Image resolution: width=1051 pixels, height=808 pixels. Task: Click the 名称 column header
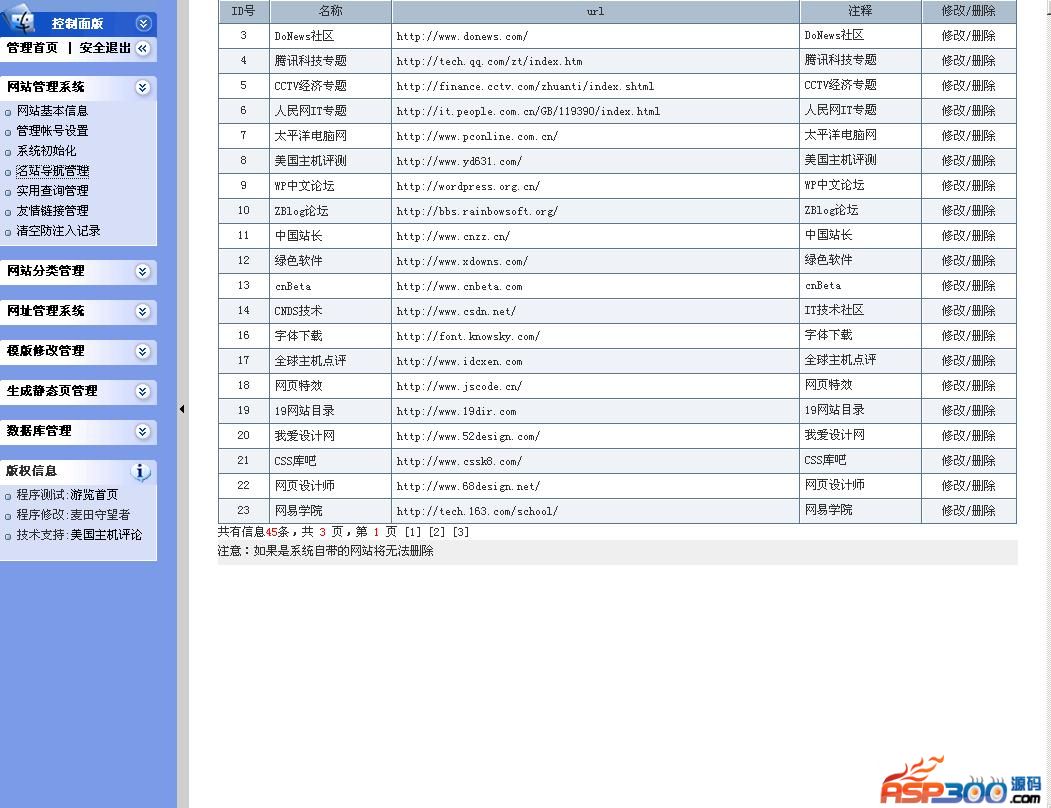click(330, 11)
